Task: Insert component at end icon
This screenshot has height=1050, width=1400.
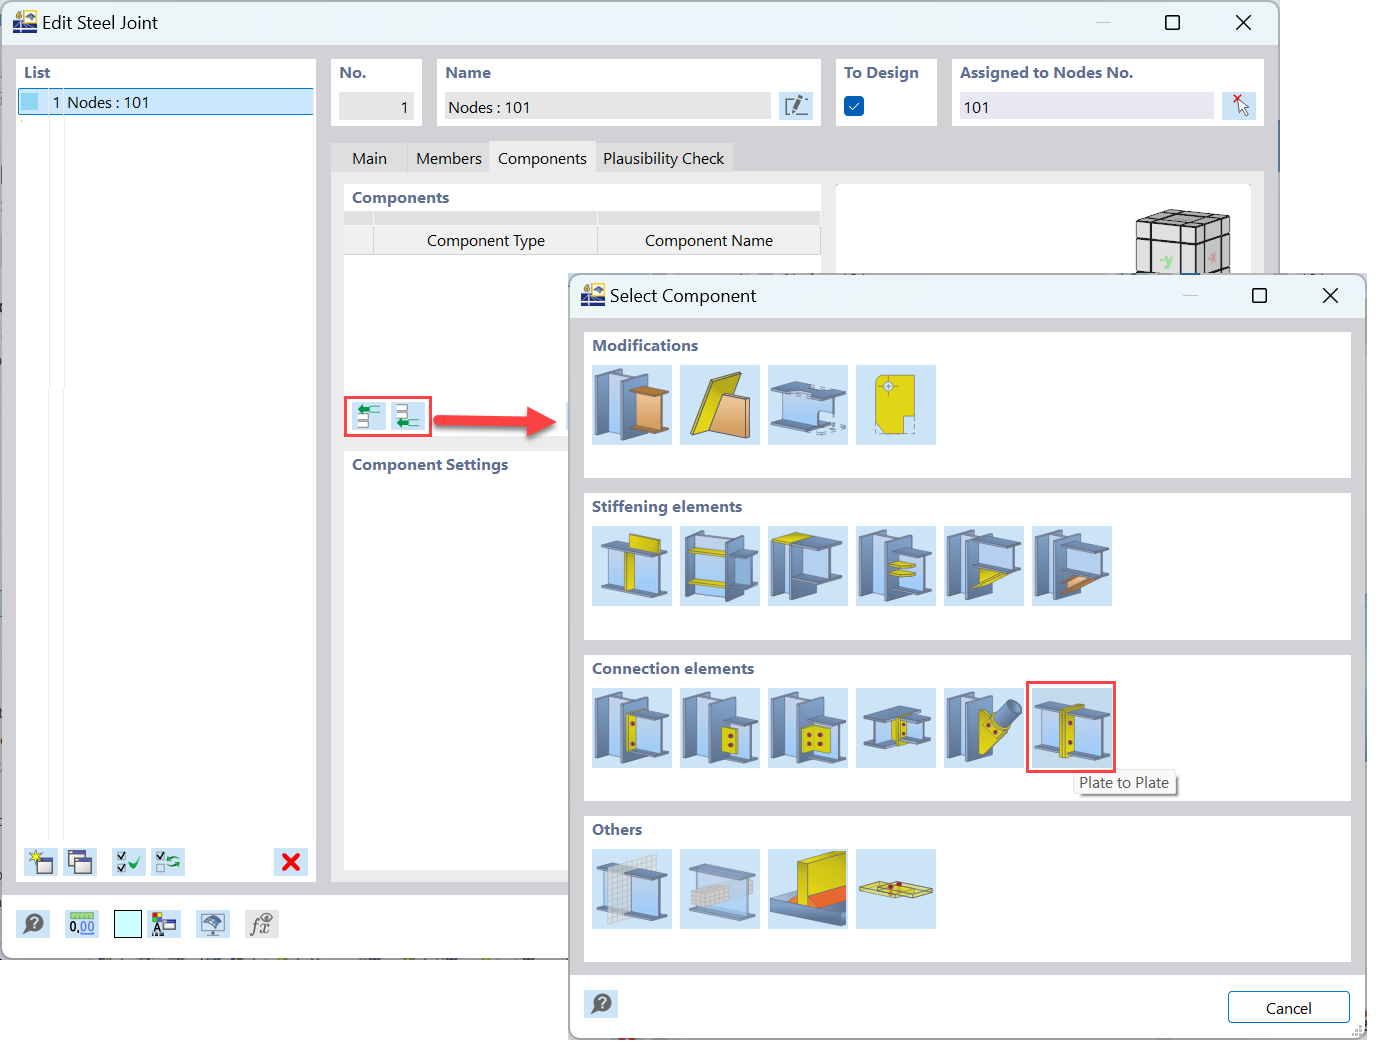Action: click(407, 416)
